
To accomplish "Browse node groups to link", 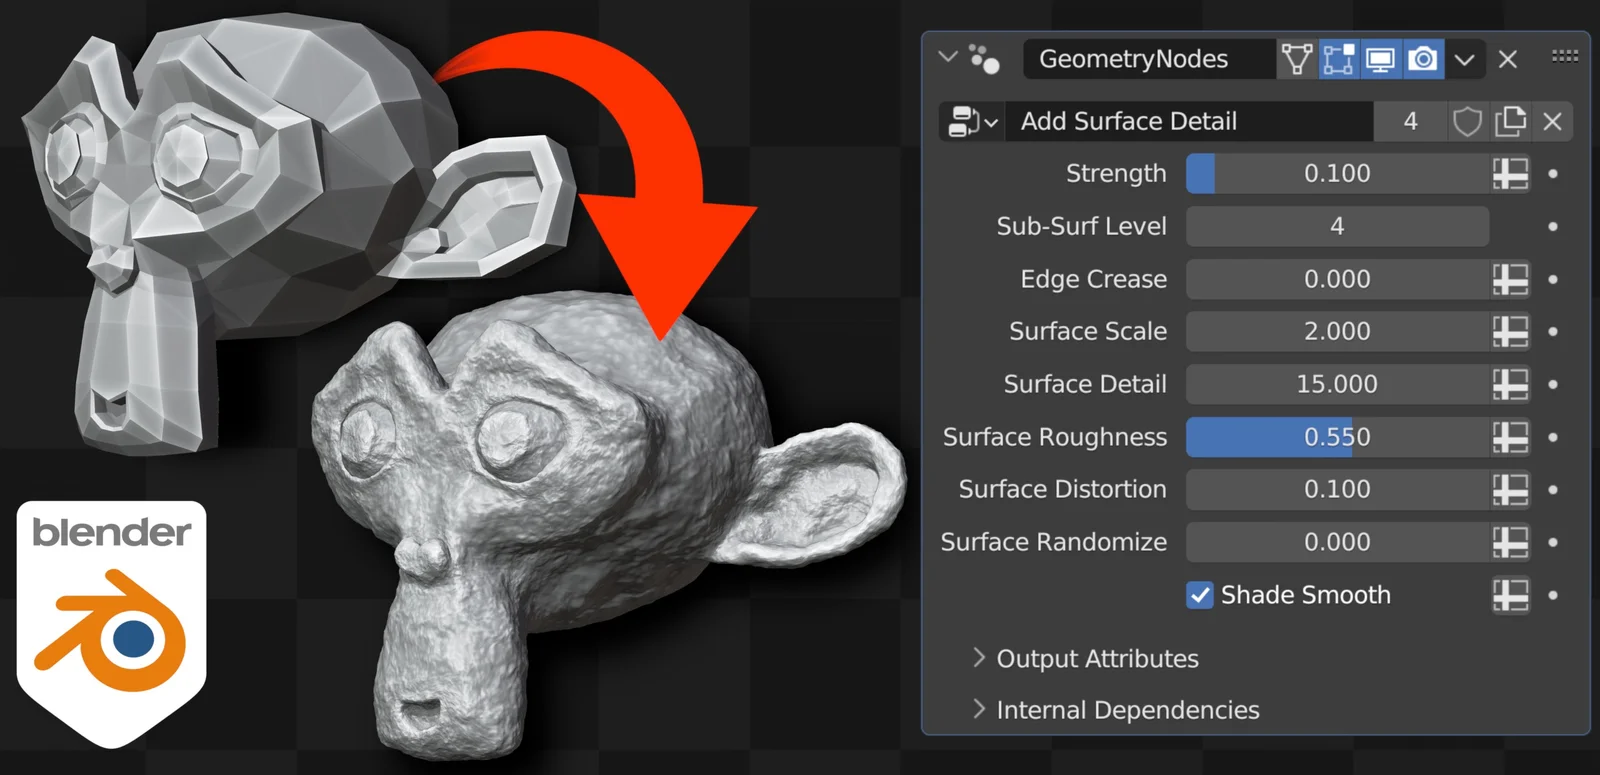I will click(972, 122).
